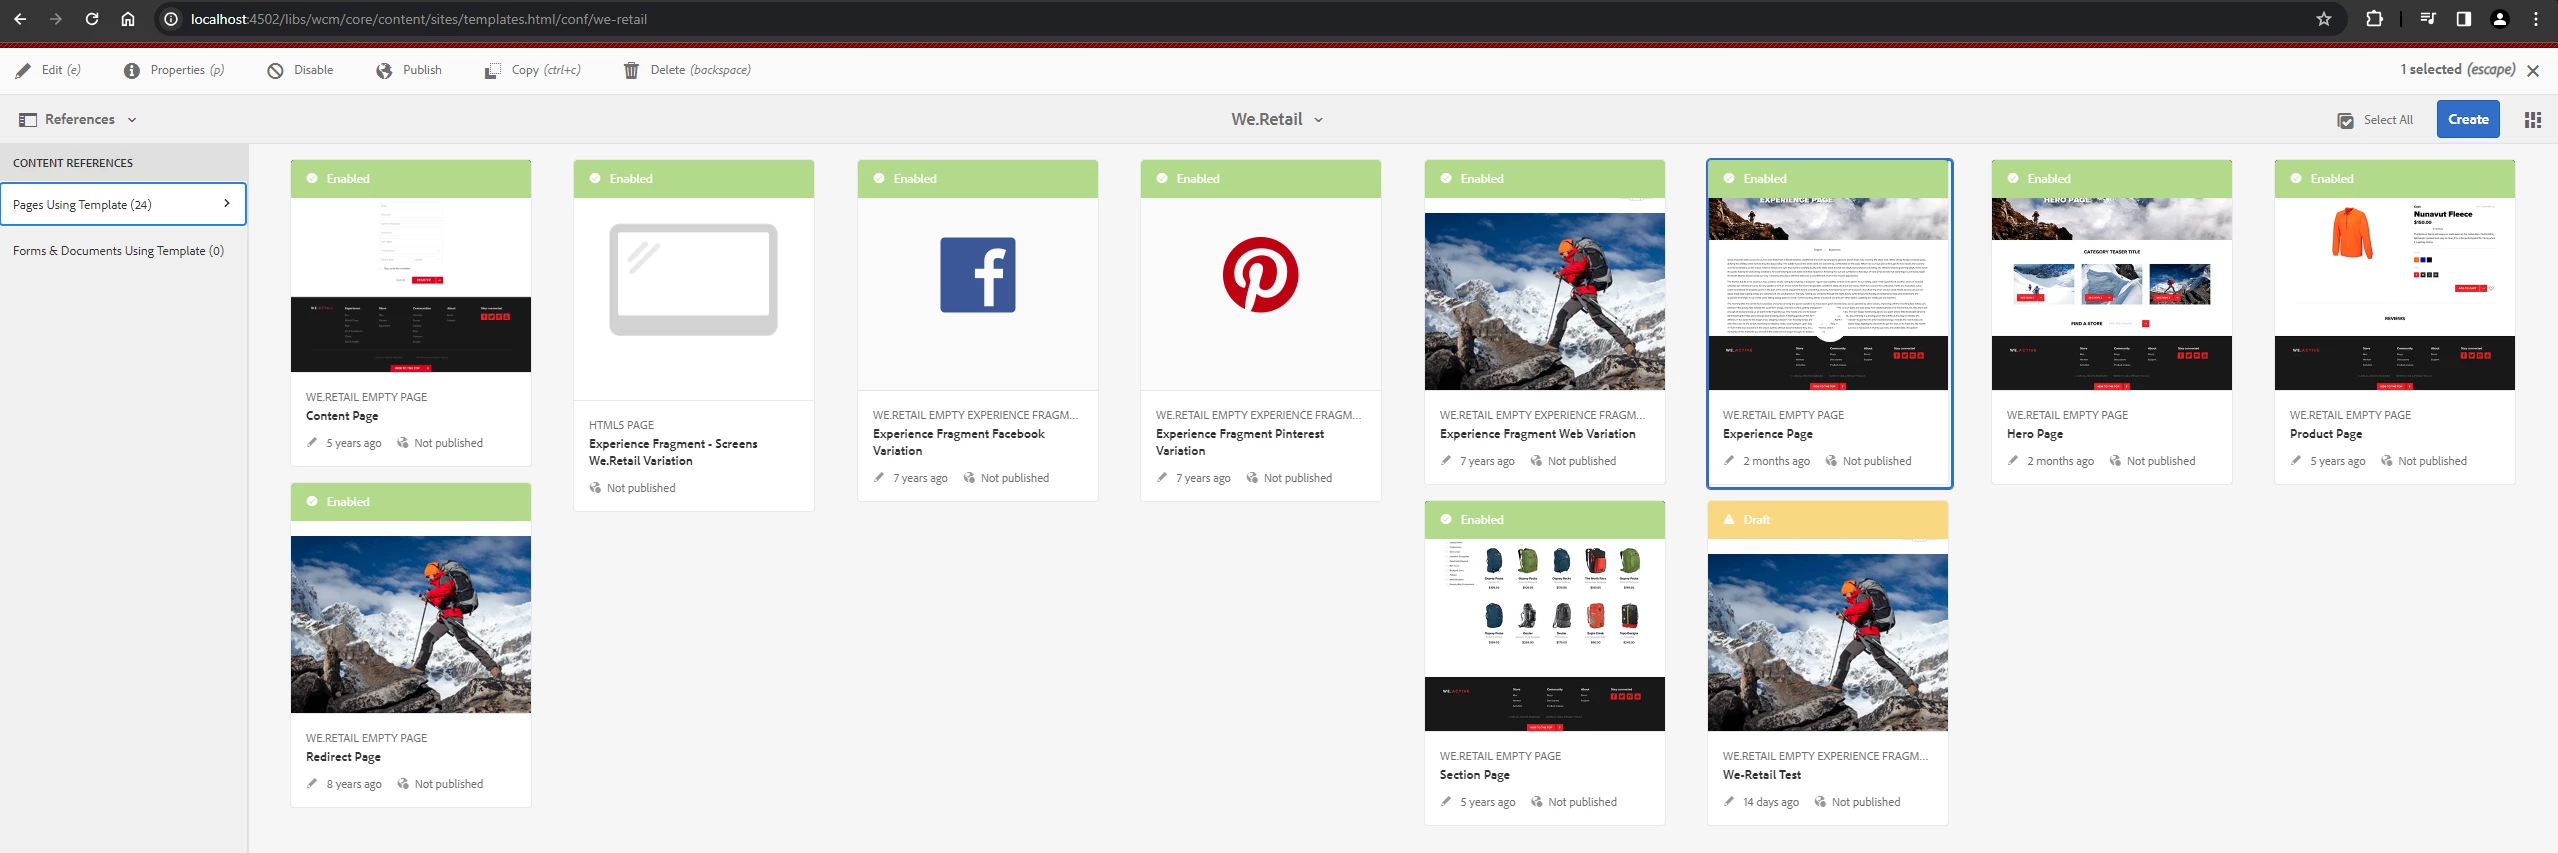This screenshot has height=853, width=2558.
Task: Click the '14 days ago' text on We-Retail Test
Action: coord(1770,802)
